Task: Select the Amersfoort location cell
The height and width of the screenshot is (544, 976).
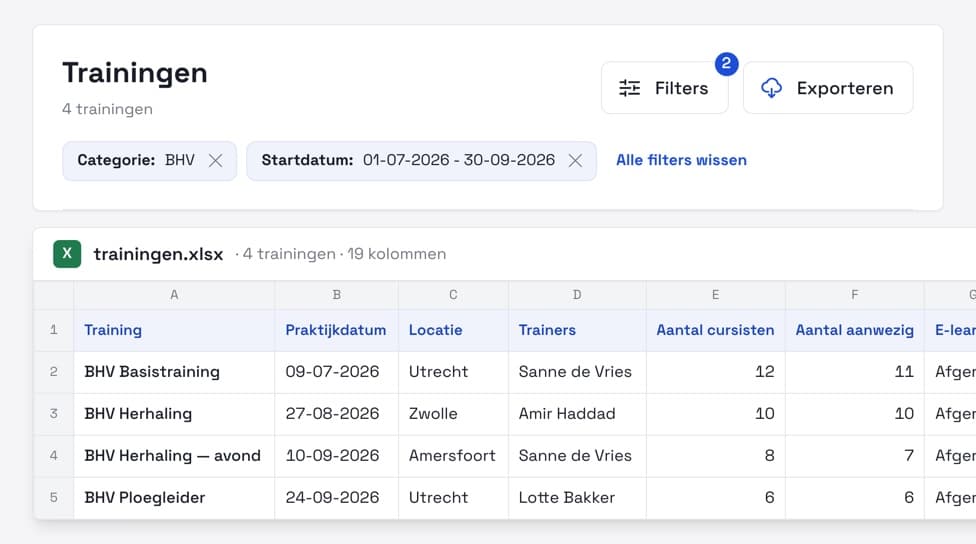Action: coord(453,456)
